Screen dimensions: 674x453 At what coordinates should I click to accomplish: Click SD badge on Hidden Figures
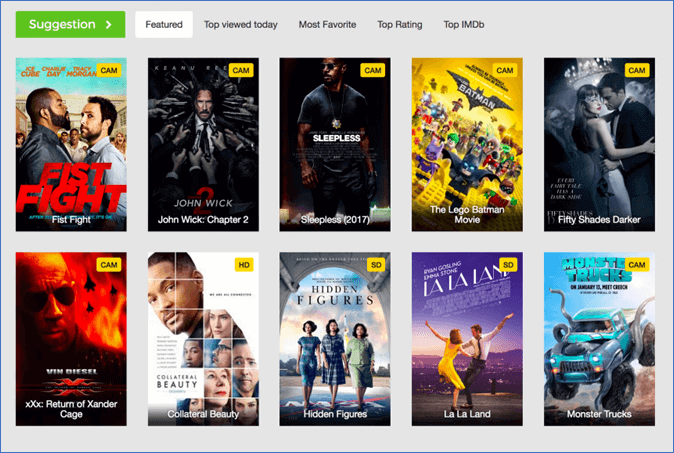point(376,265)
